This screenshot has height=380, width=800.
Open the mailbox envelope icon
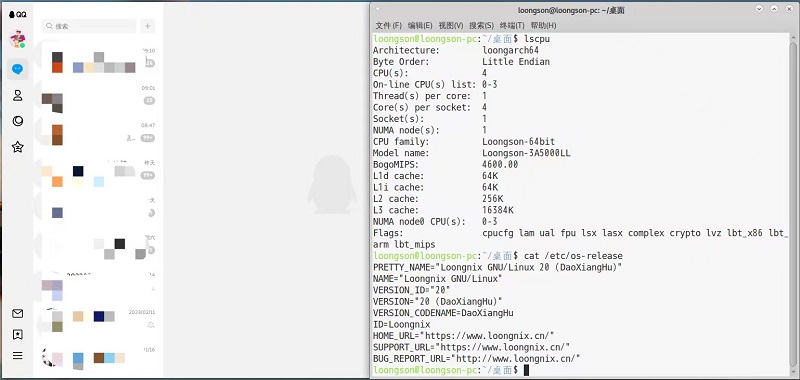tap(17, 313)
